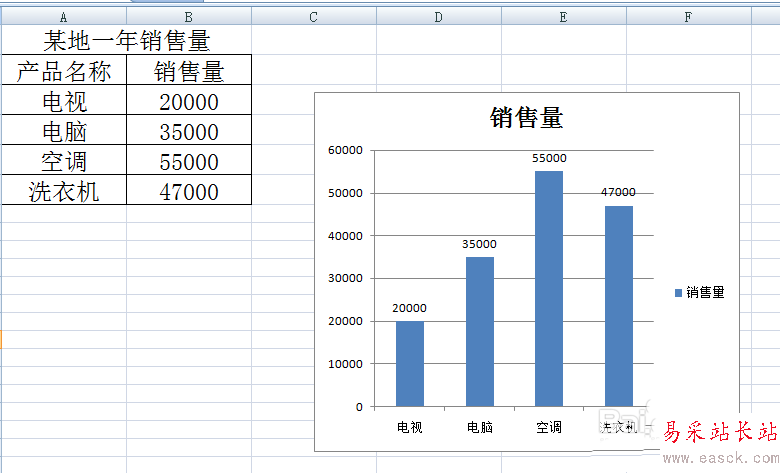This screenshot has height=473, width=780.
Task: Click the 35000 data label above bar
Action: [x=480, y=244]
